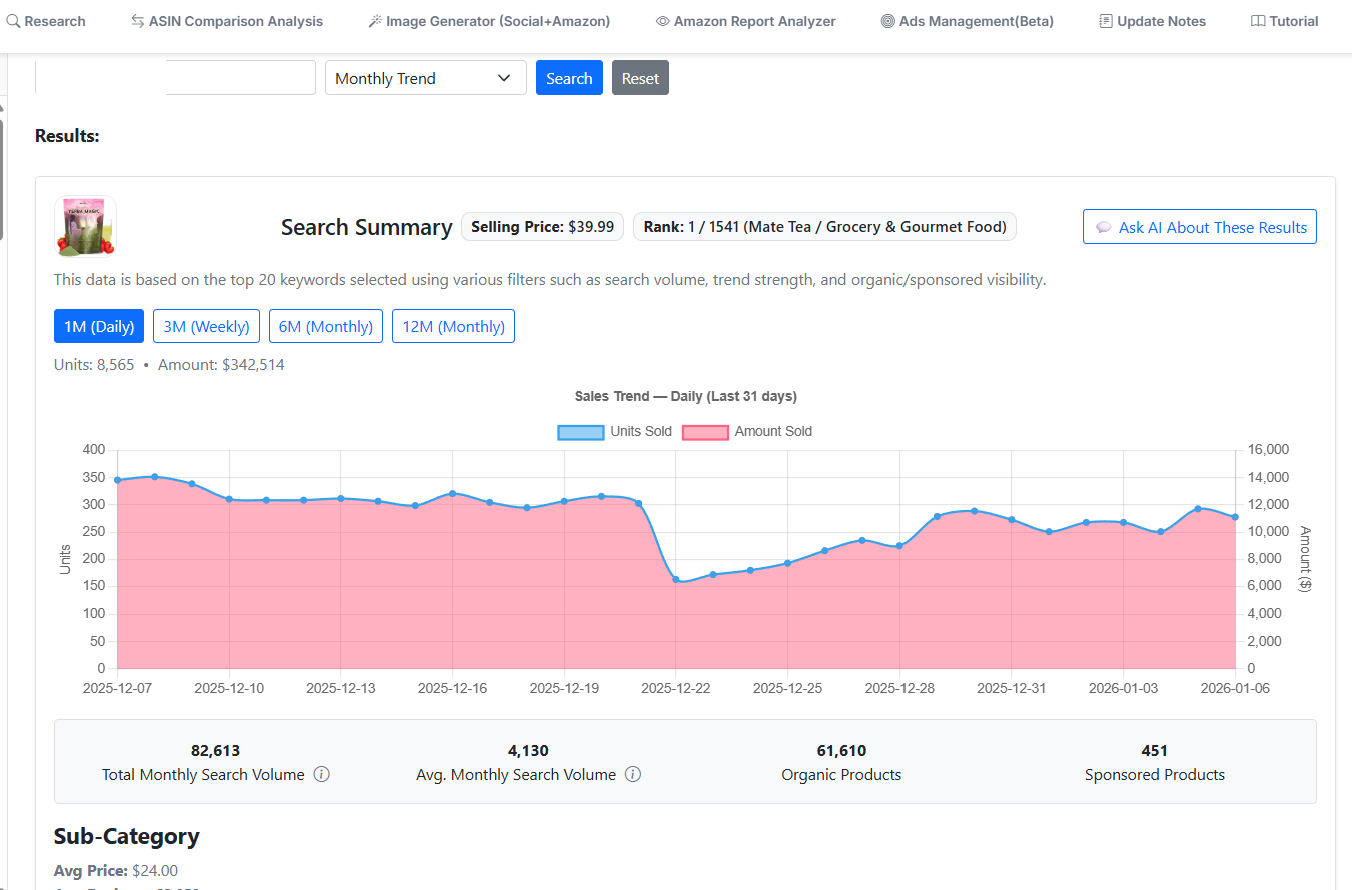The image size is (1352, 890).
Task: Click the Amazon Report Analyzer eye icon
Action: [x=662, y=21]
